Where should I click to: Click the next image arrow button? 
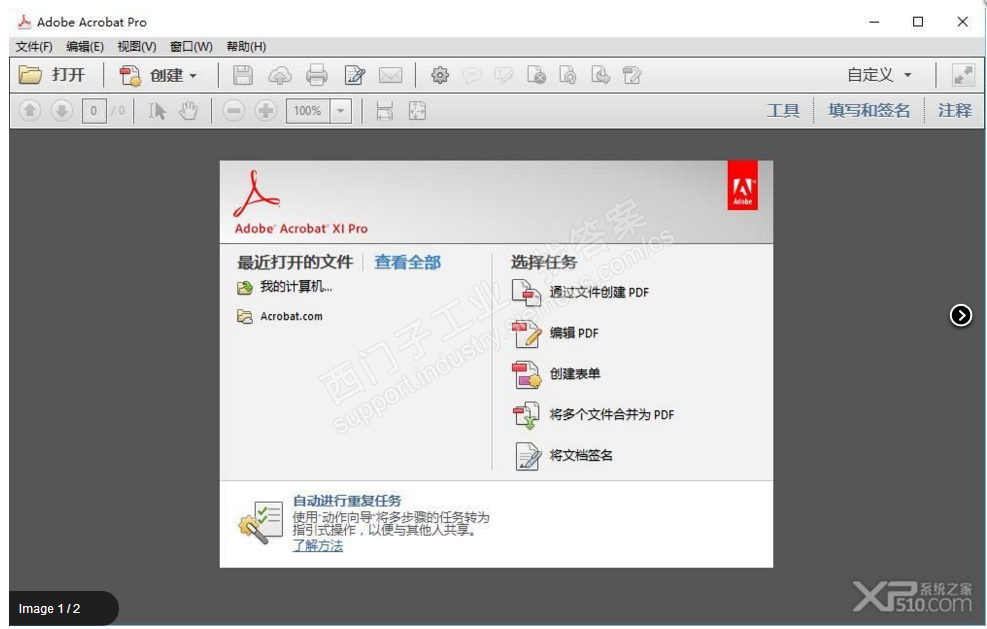click(x=961, y=315)
